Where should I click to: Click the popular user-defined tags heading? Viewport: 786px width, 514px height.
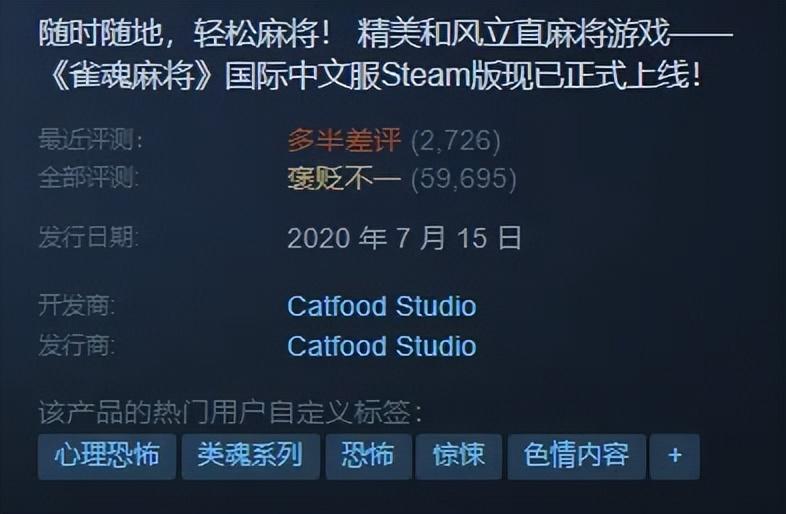231,413
